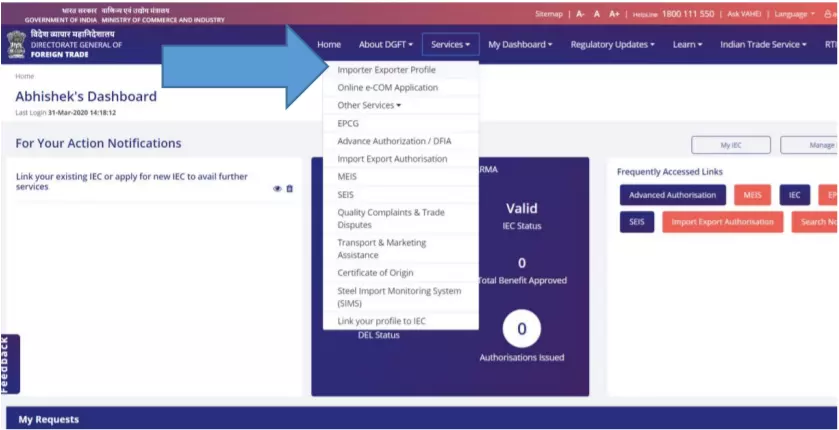Open Quality Complaints & Trade Disputes
Screen dimensions: 839x430
tap(401, 219)
